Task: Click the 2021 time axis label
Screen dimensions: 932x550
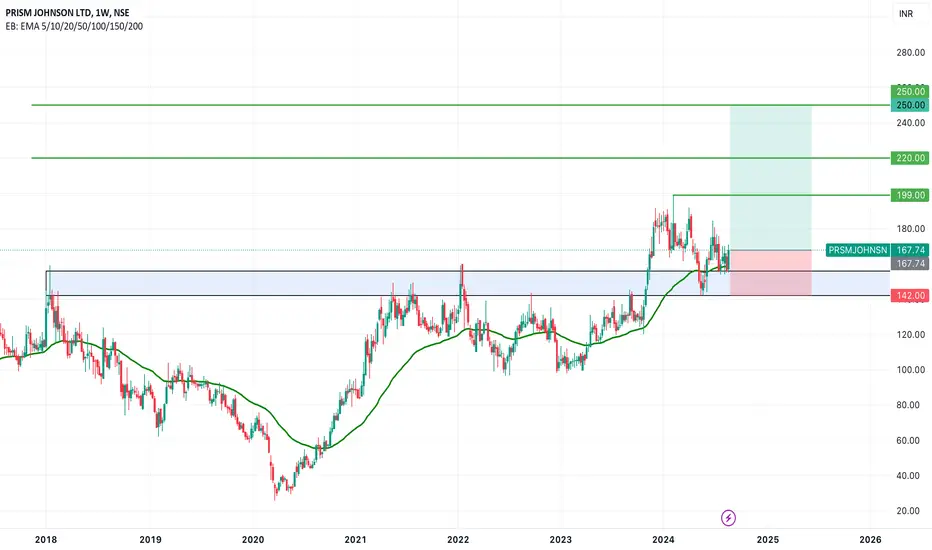Action: [355, 540]
